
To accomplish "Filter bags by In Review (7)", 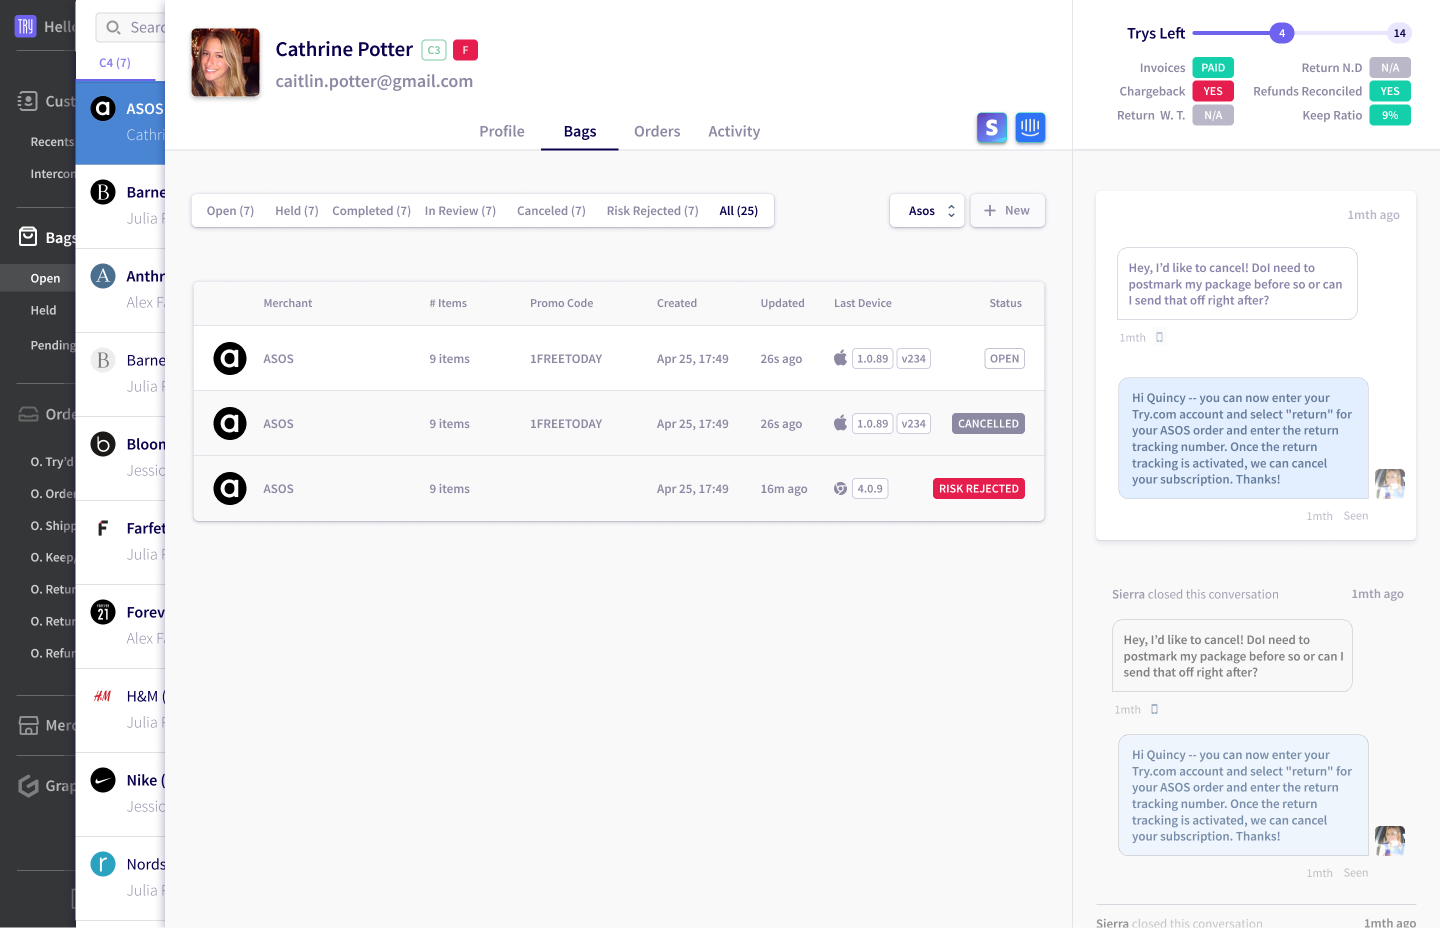I will click(460, 211).
